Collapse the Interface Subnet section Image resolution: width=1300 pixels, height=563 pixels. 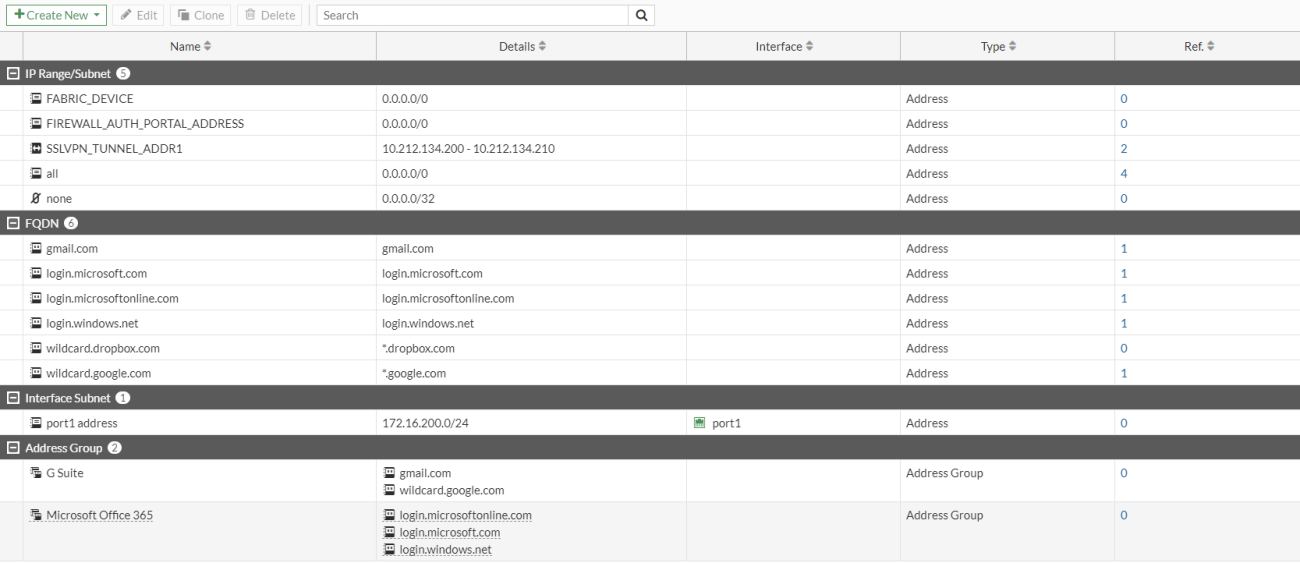pos(12,398)
